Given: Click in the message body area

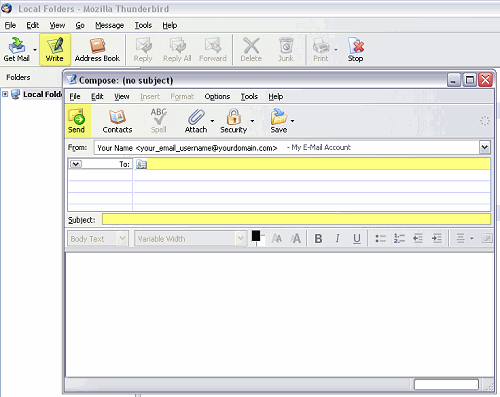Looking at the screenshot, I should (x=279, y=315).
